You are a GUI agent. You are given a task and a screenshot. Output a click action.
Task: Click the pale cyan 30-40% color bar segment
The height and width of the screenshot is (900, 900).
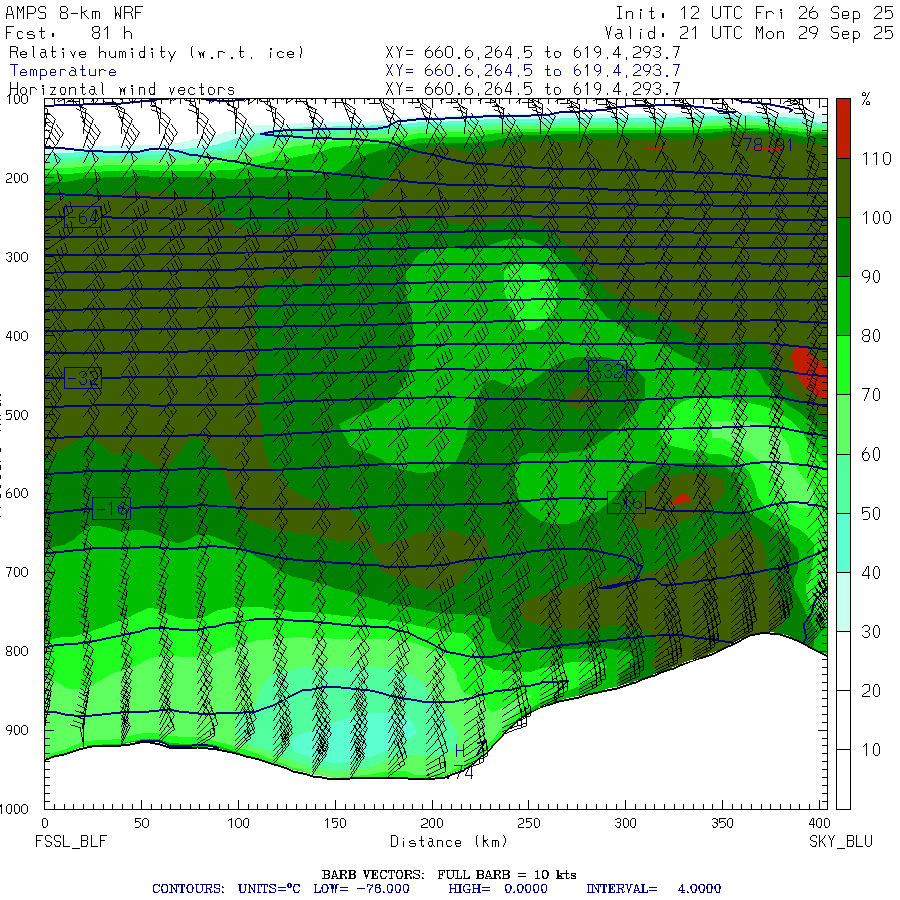[x=843, y=602]
